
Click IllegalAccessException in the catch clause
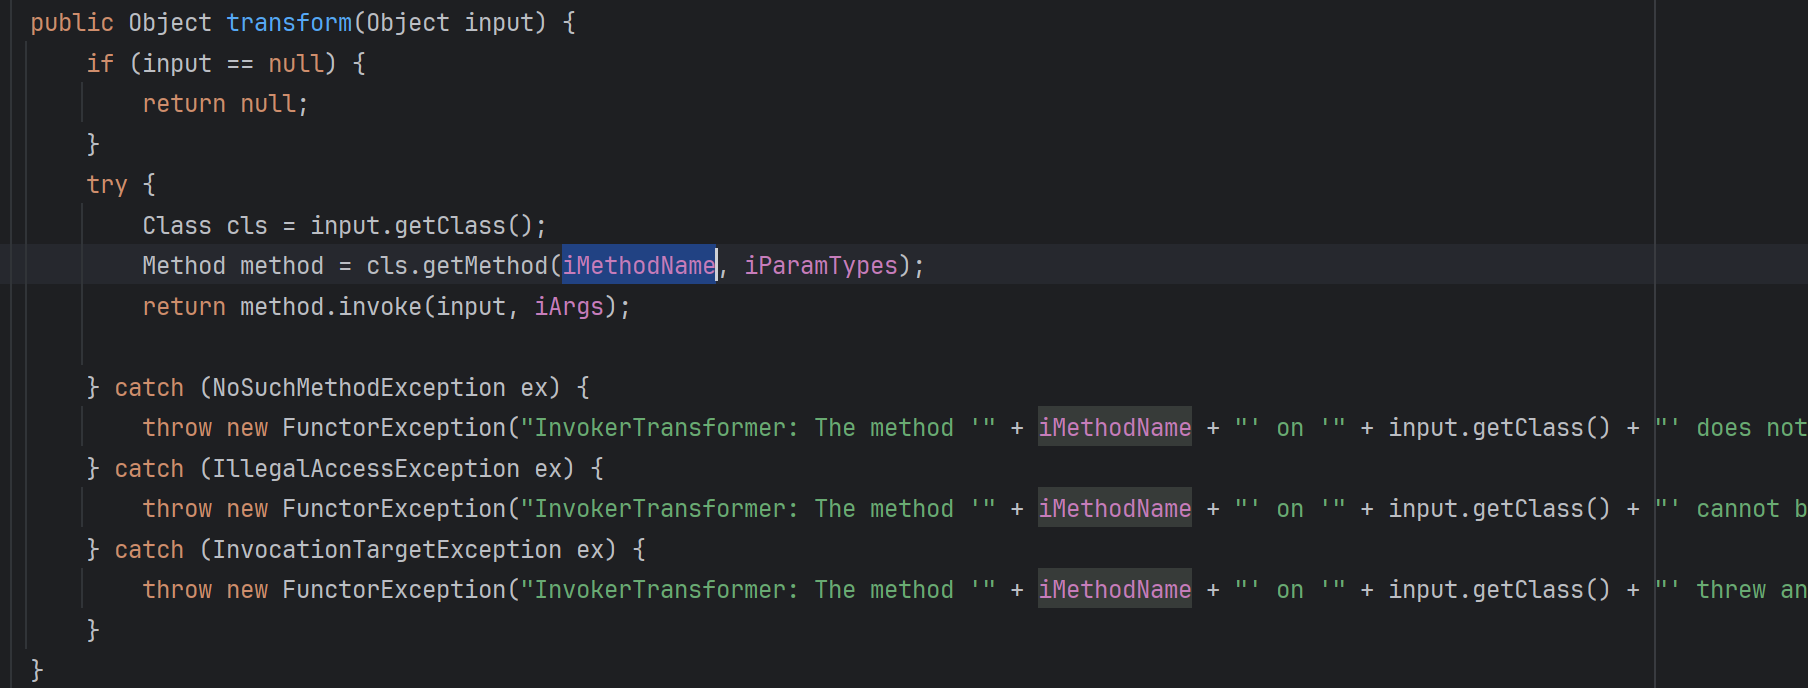coord(365,468)
